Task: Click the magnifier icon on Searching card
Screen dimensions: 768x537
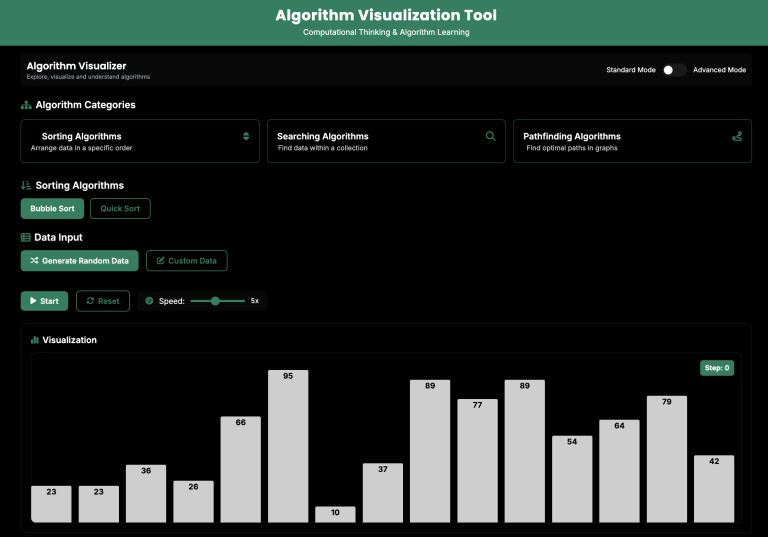Action: [490, 136]
